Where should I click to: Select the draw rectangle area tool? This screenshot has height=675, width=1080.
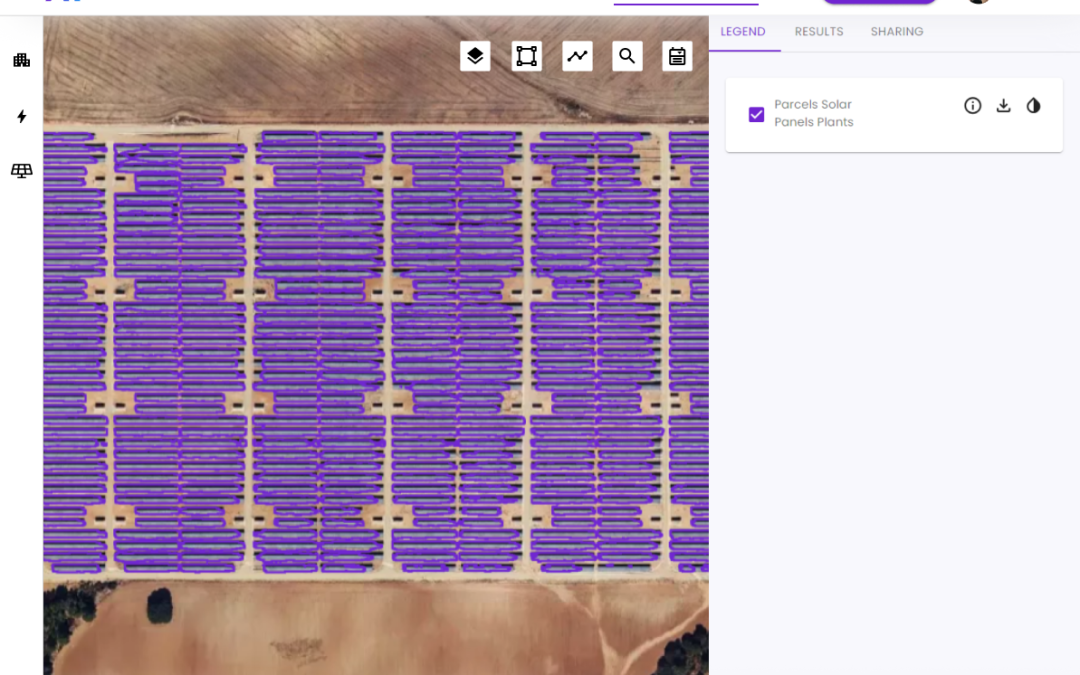tap(526, 56)
